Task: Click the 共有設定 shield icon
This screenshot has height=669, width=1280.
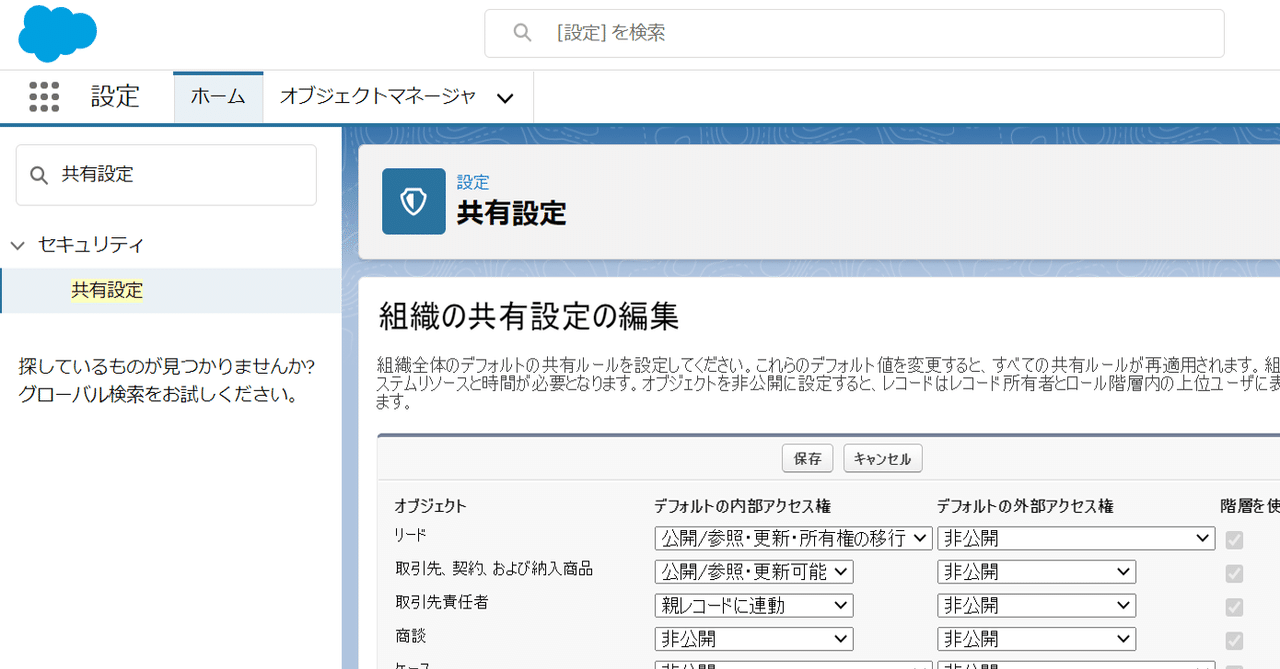Action: tap(413, 201)
